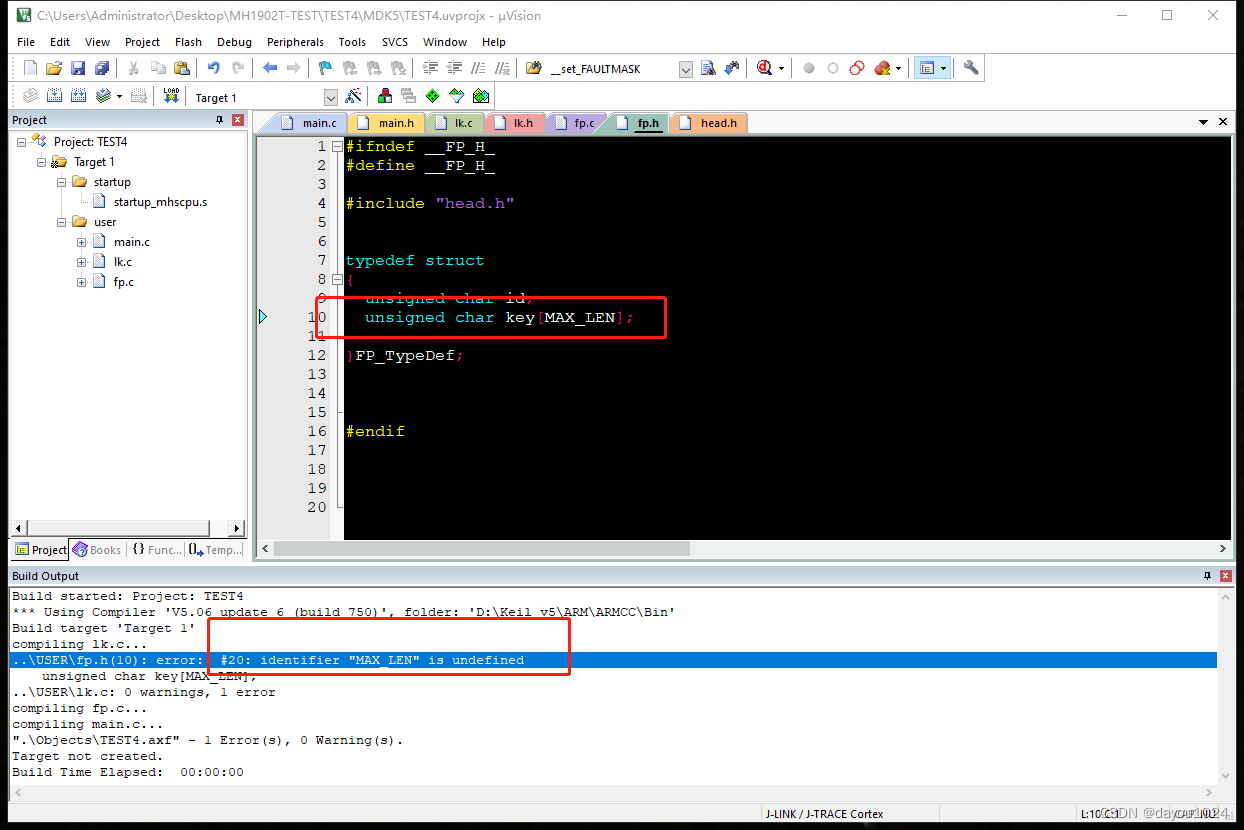Switch to the Functions panel tab
Viewport: 1244px width, 830px height.
(157, 550)
